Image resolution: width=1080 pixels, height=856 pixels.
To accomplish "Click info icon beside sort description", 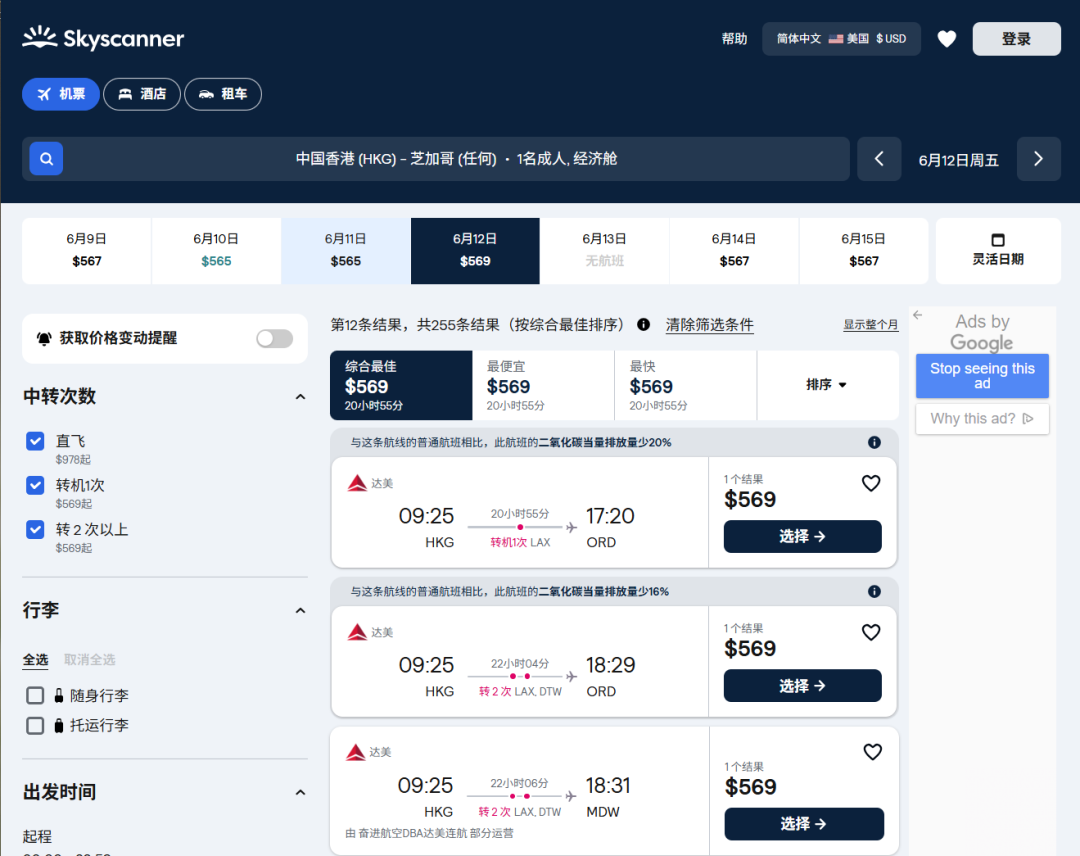I will coord(643,325).
